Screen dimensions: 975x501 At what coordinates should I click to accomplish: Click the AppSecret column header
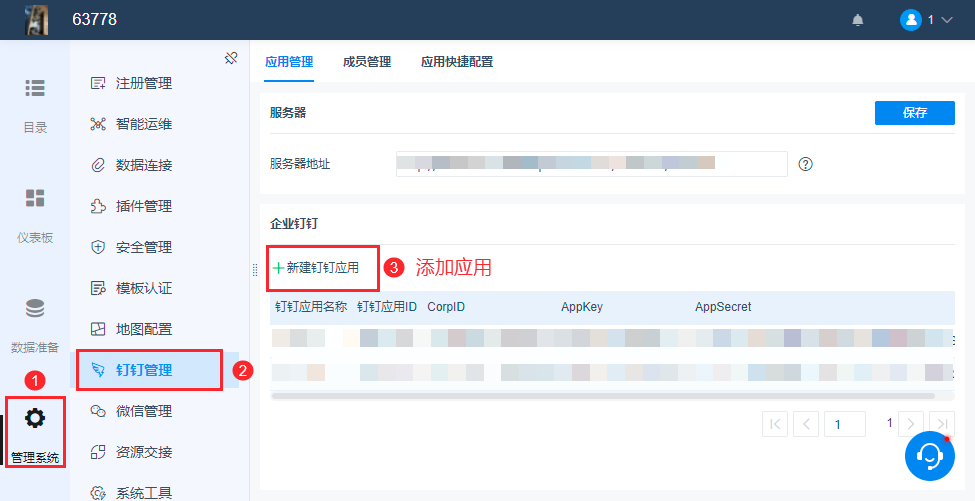pyautogui.click(x=723, y=307)
